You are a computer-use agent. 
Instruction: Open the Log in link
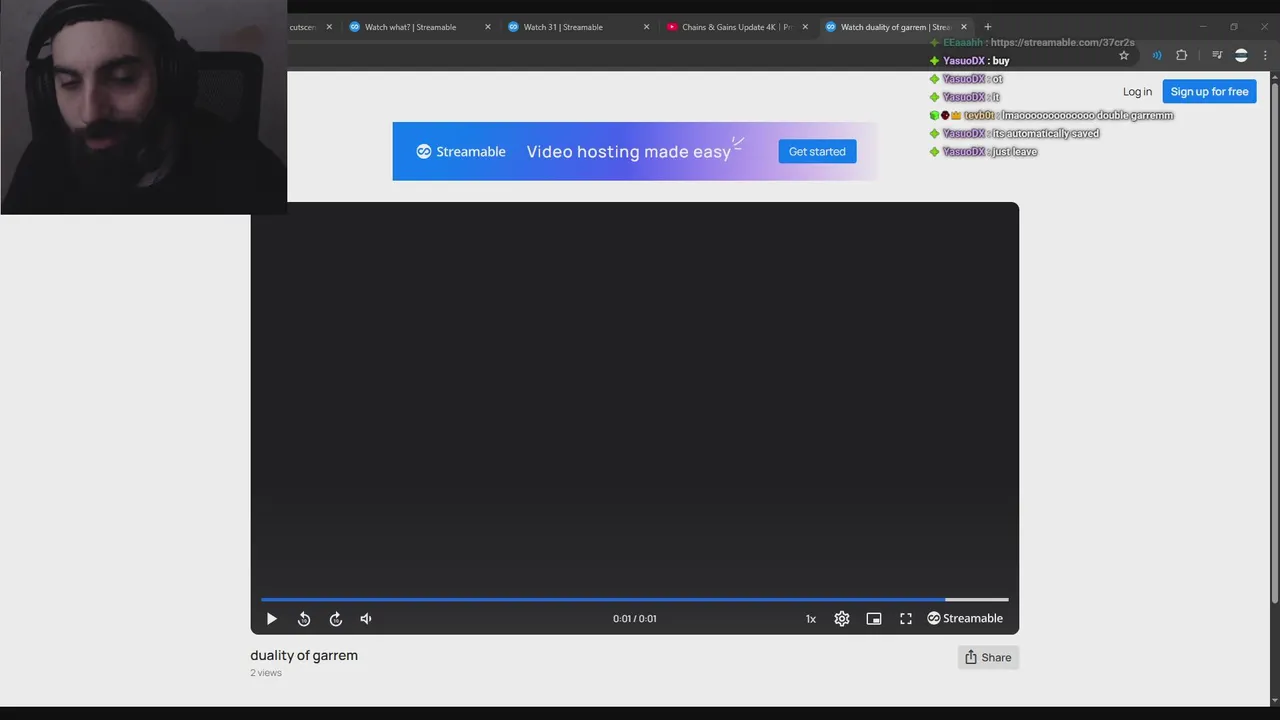point(1137,92)
